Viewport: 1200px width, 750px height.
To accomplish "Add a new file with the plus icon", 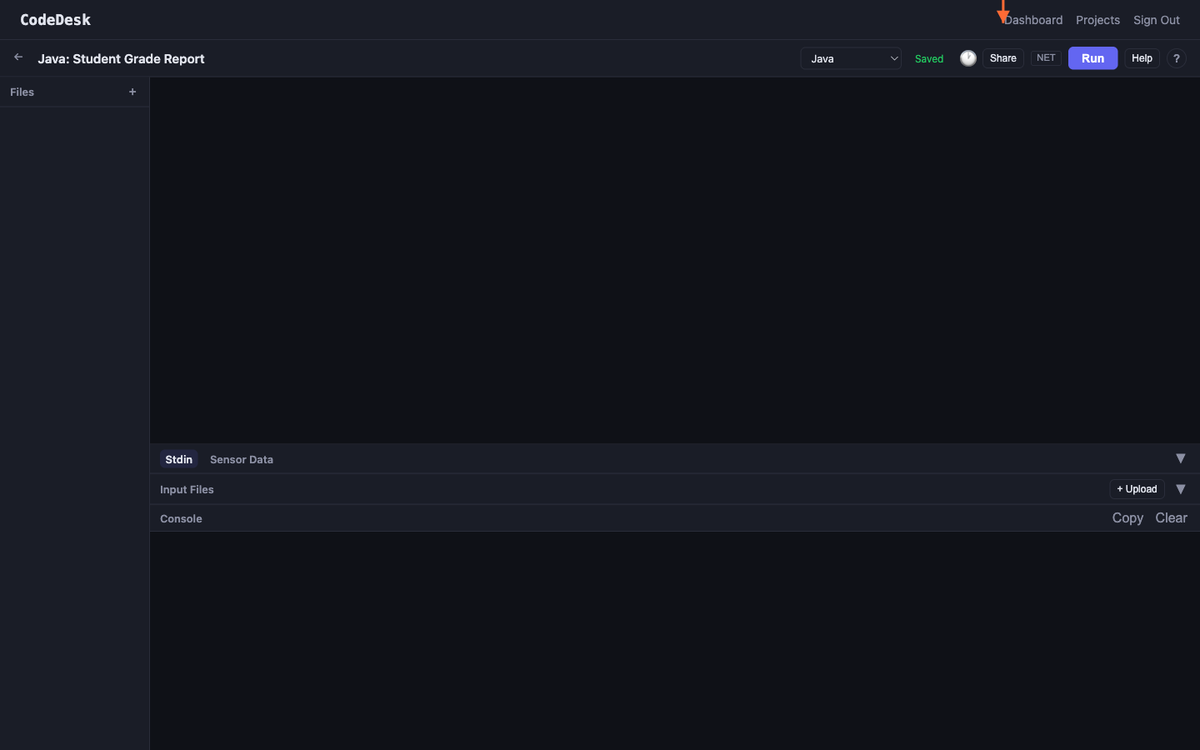I will 132,92.
